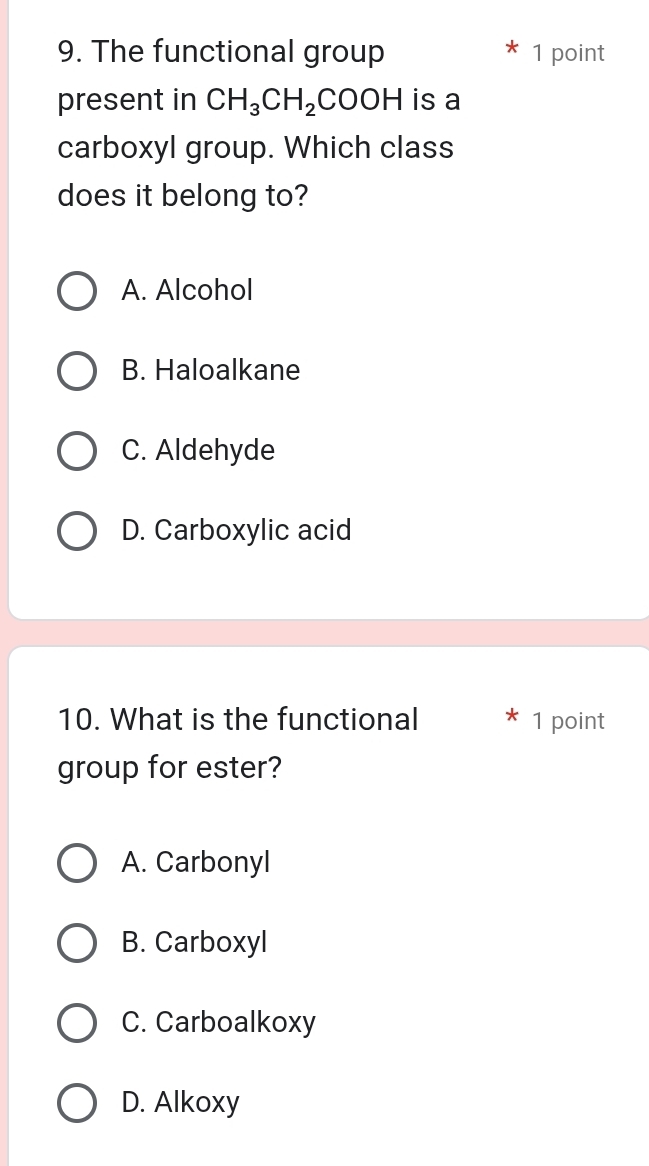Screen dimensions: 649x1166
Task: Select radio button for D. Alkoxy
Action: point(77,1102)
